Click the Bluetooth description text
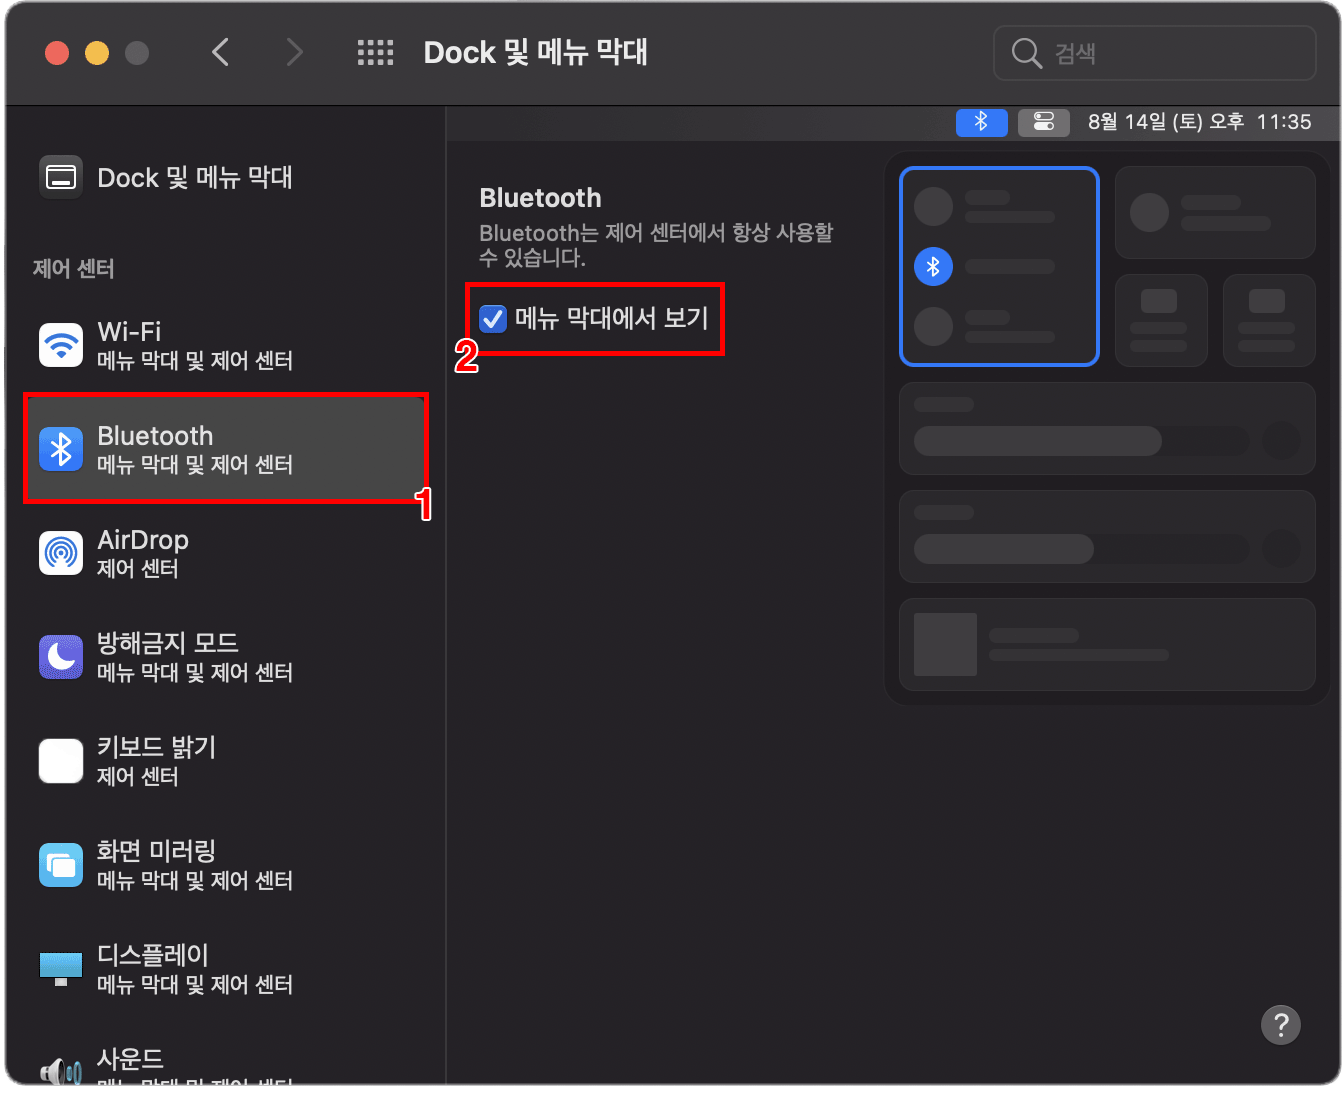 [656, 245]
